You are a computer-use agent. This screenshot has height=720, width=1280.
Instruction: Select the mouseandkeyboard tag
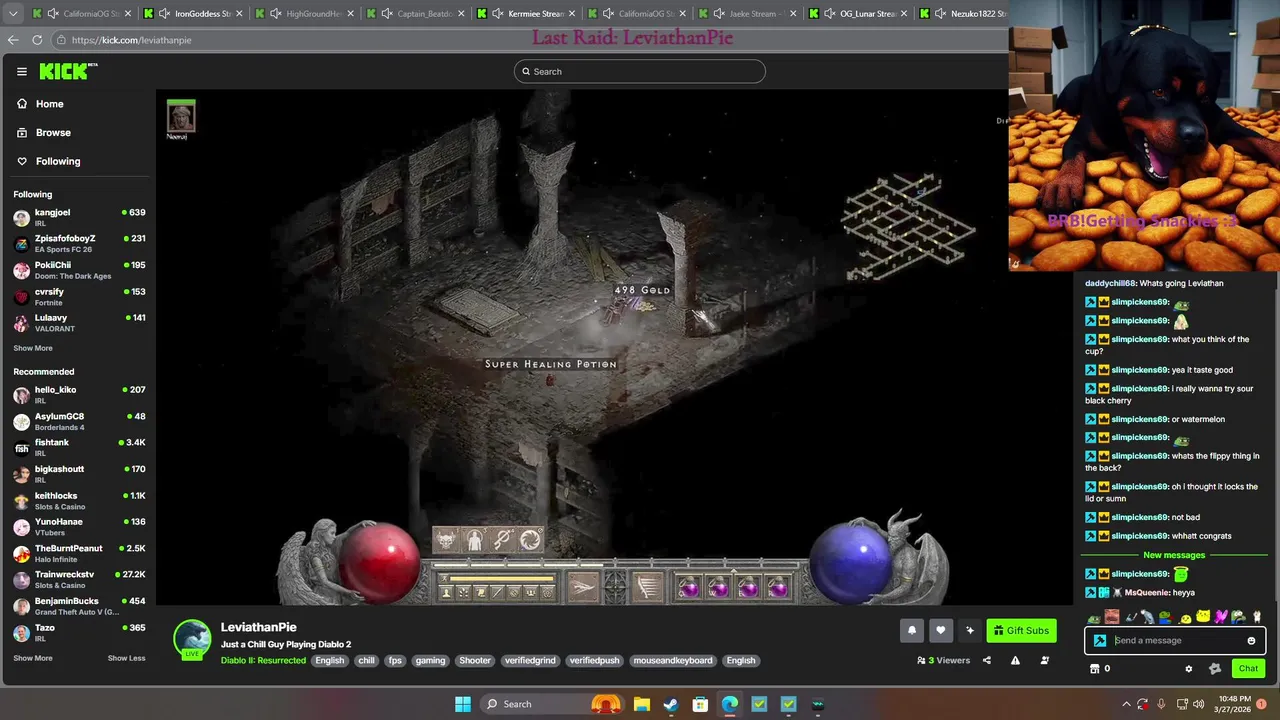click(x=673, y=660)
